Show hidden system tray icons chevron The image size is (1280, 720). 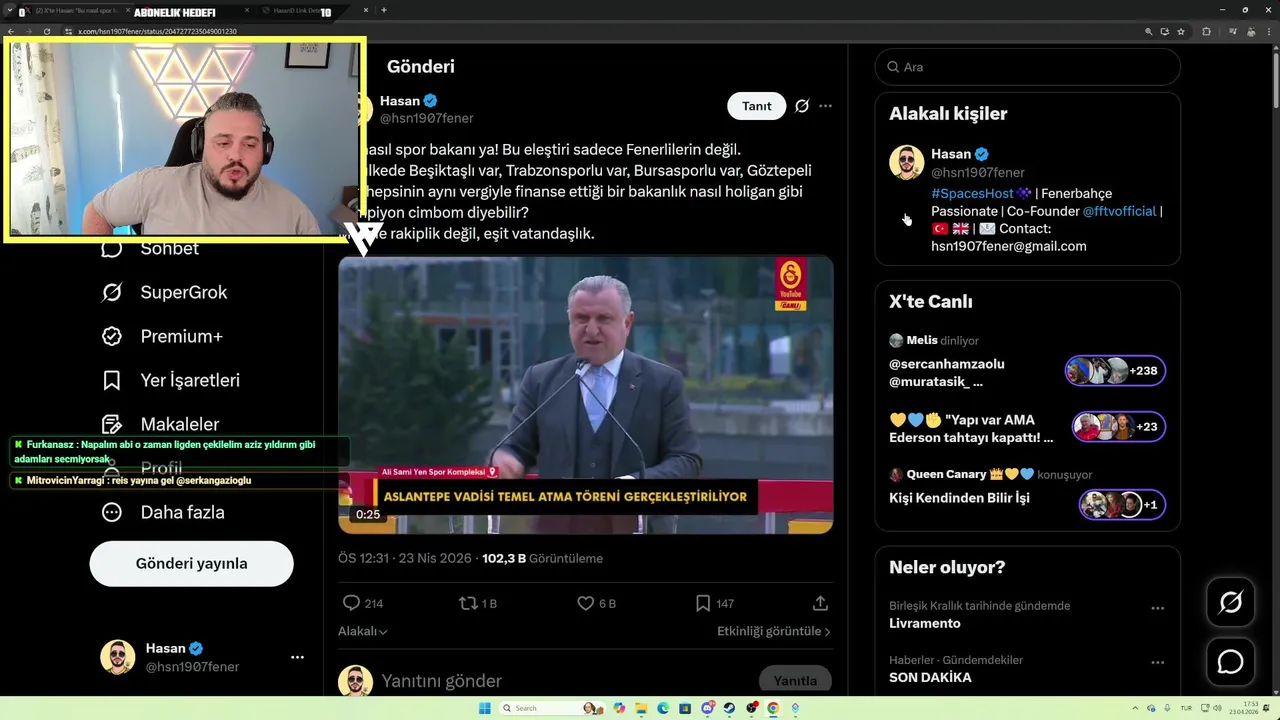point(1137,708)
